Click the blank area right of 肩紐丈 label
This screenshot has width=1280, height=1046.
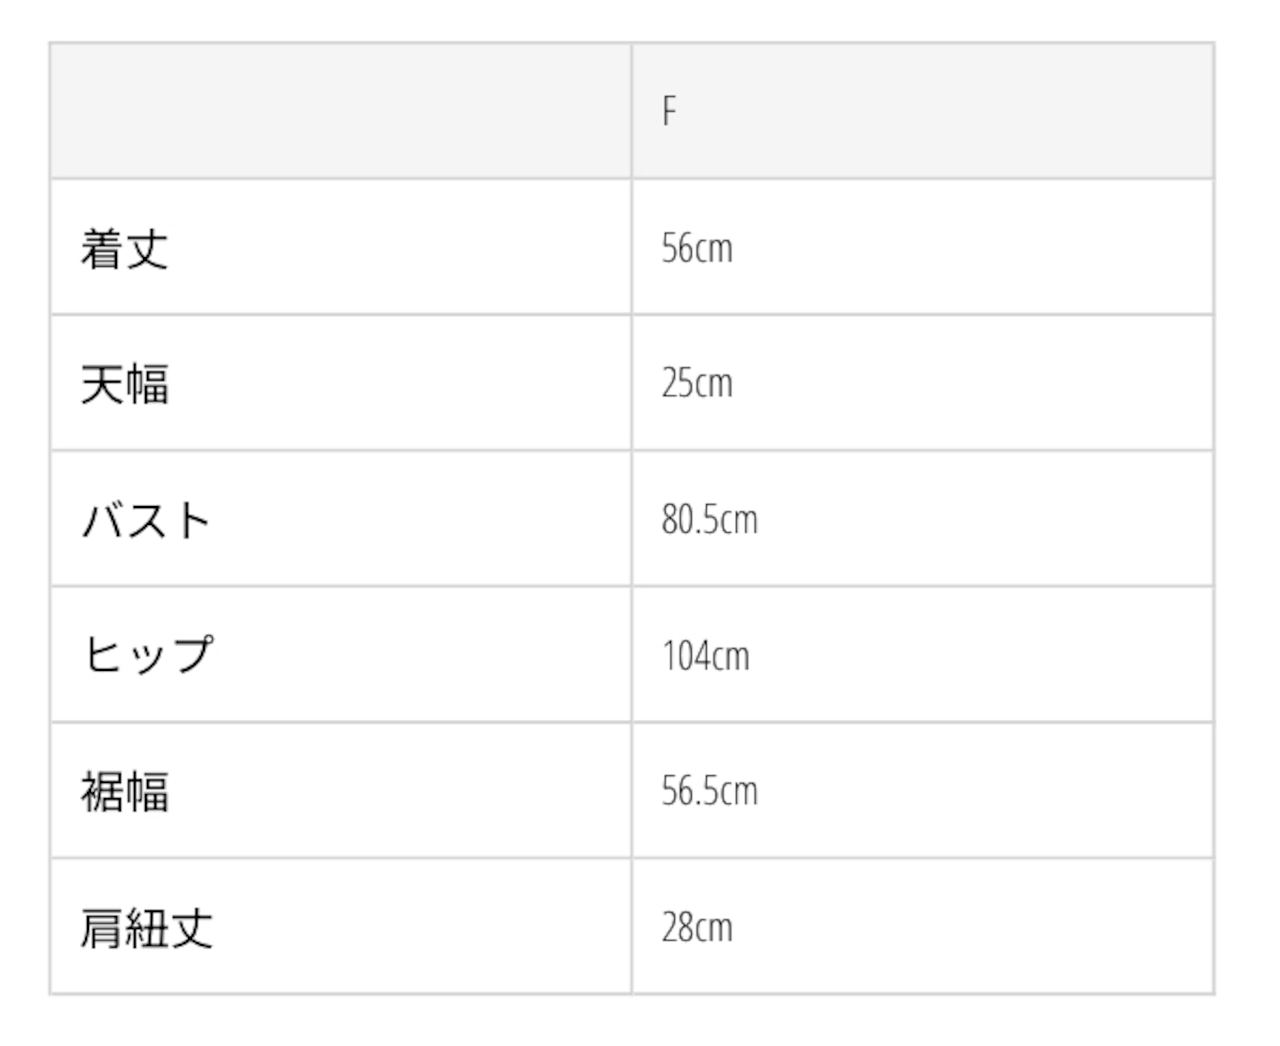click(x=422, y=927)
